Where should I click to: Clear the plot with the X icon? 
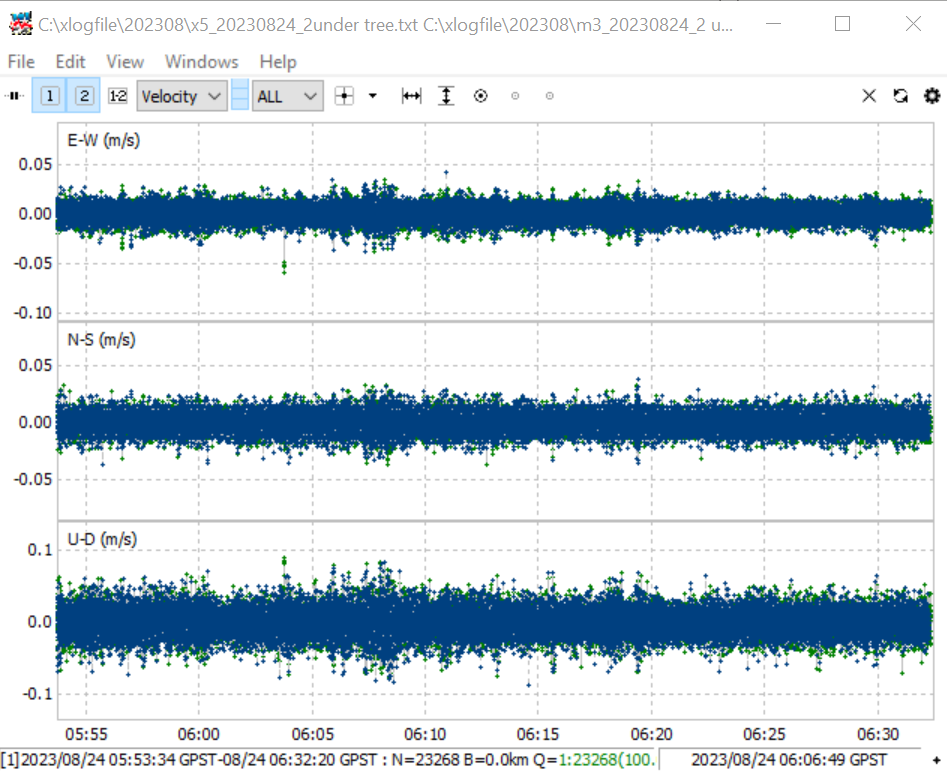(x=869, y=96)
